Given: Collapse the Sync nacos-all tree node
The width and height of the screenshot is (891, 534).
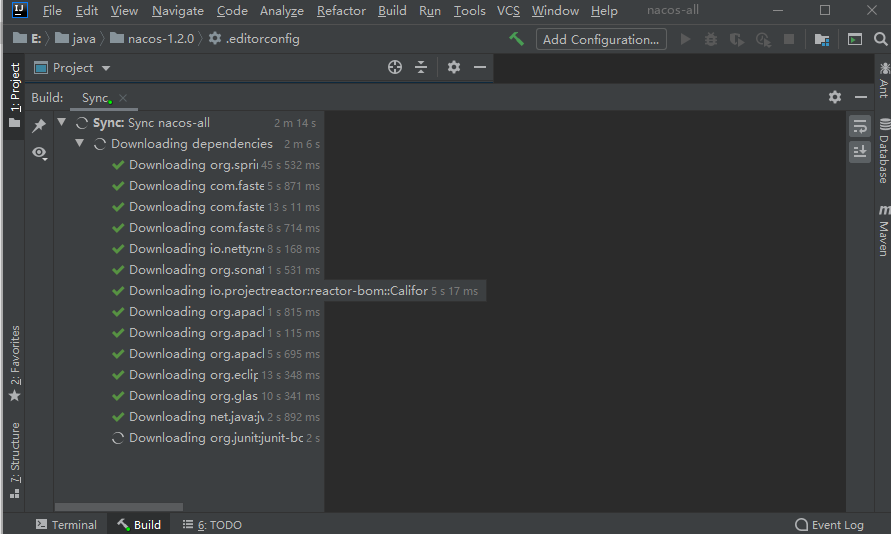Looking at the screenshot, I should point(61,122).
